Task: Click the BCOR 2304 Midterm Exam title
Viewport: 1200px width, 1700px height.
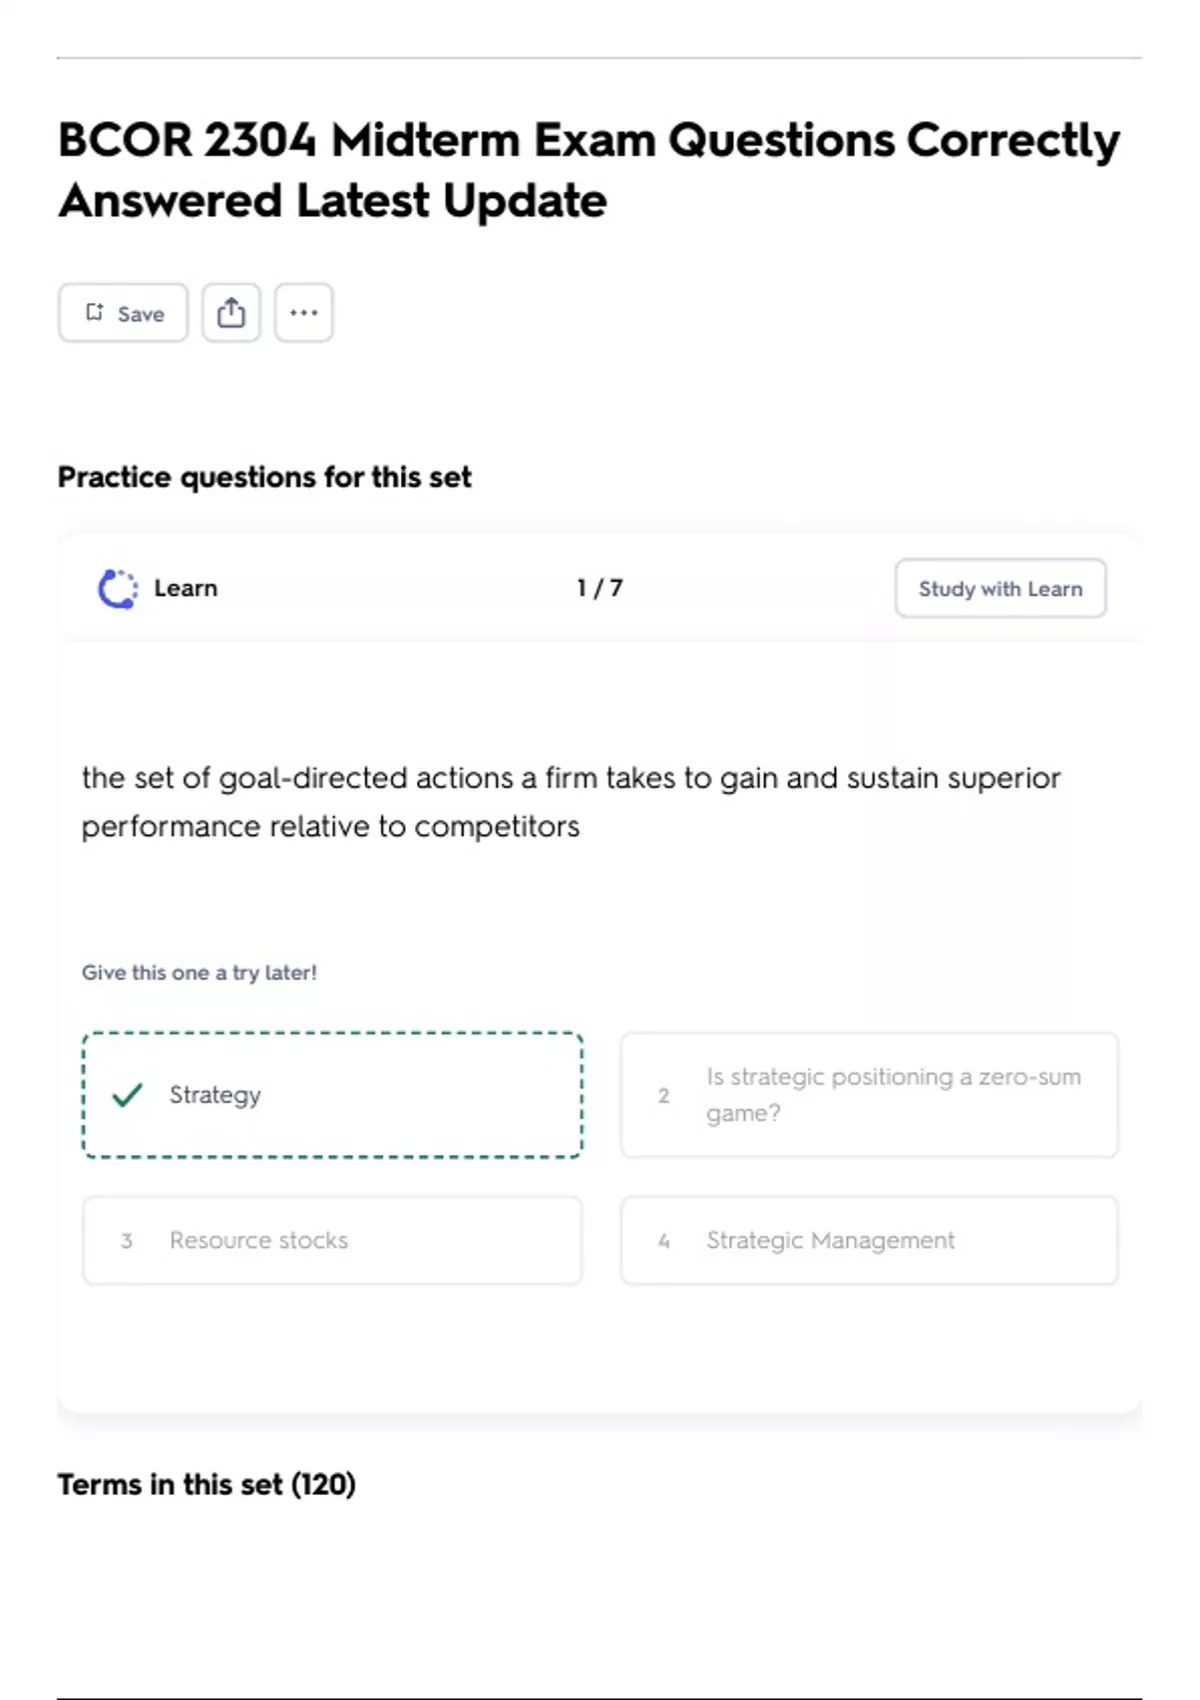Action: click(589, 170)
